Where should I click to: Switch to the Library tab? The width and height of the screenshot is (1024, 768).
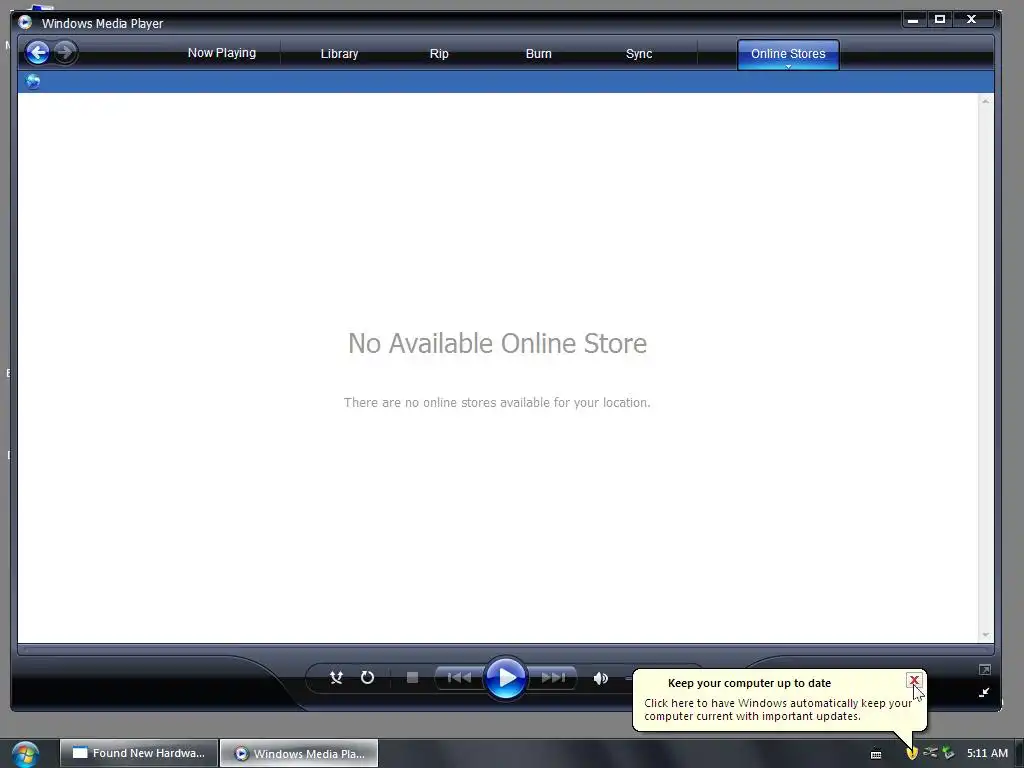click(340, 54)
